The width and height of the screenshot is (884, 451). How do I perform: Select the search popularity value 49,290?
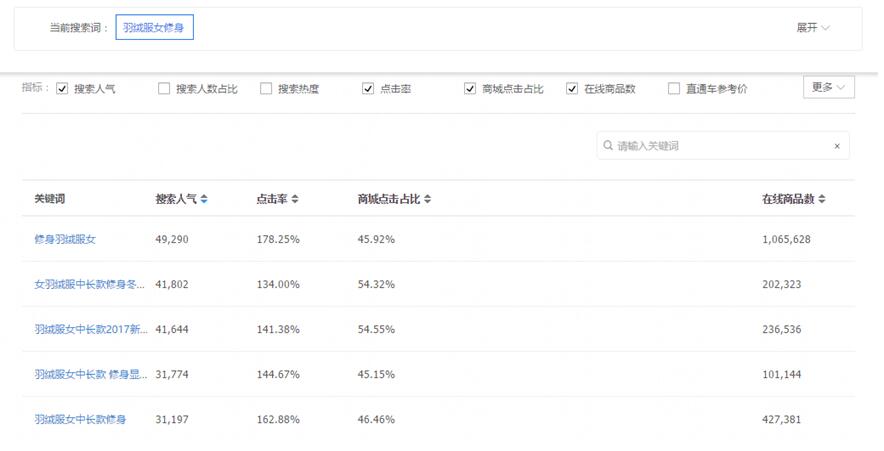172,239
